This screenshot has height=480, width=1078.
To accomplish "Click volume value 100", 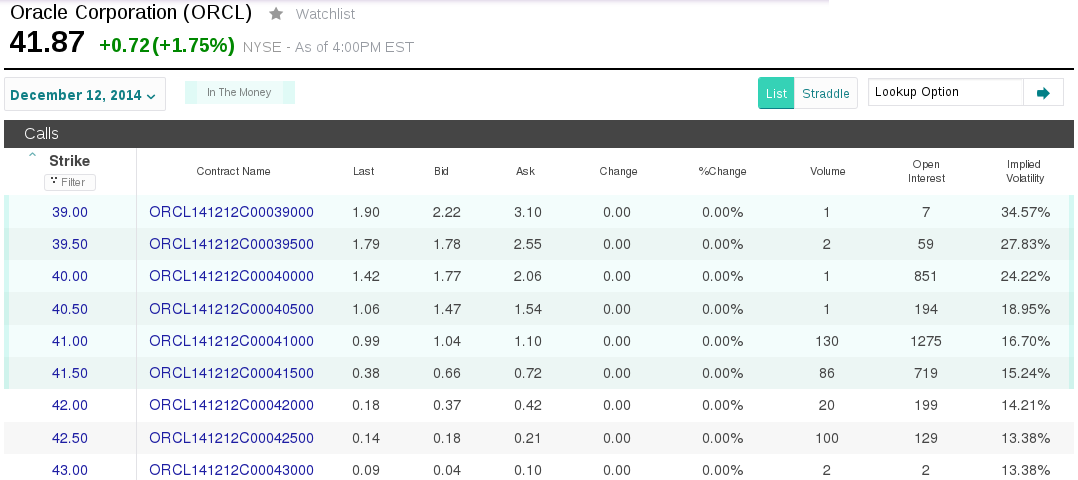I will [826, 438].
